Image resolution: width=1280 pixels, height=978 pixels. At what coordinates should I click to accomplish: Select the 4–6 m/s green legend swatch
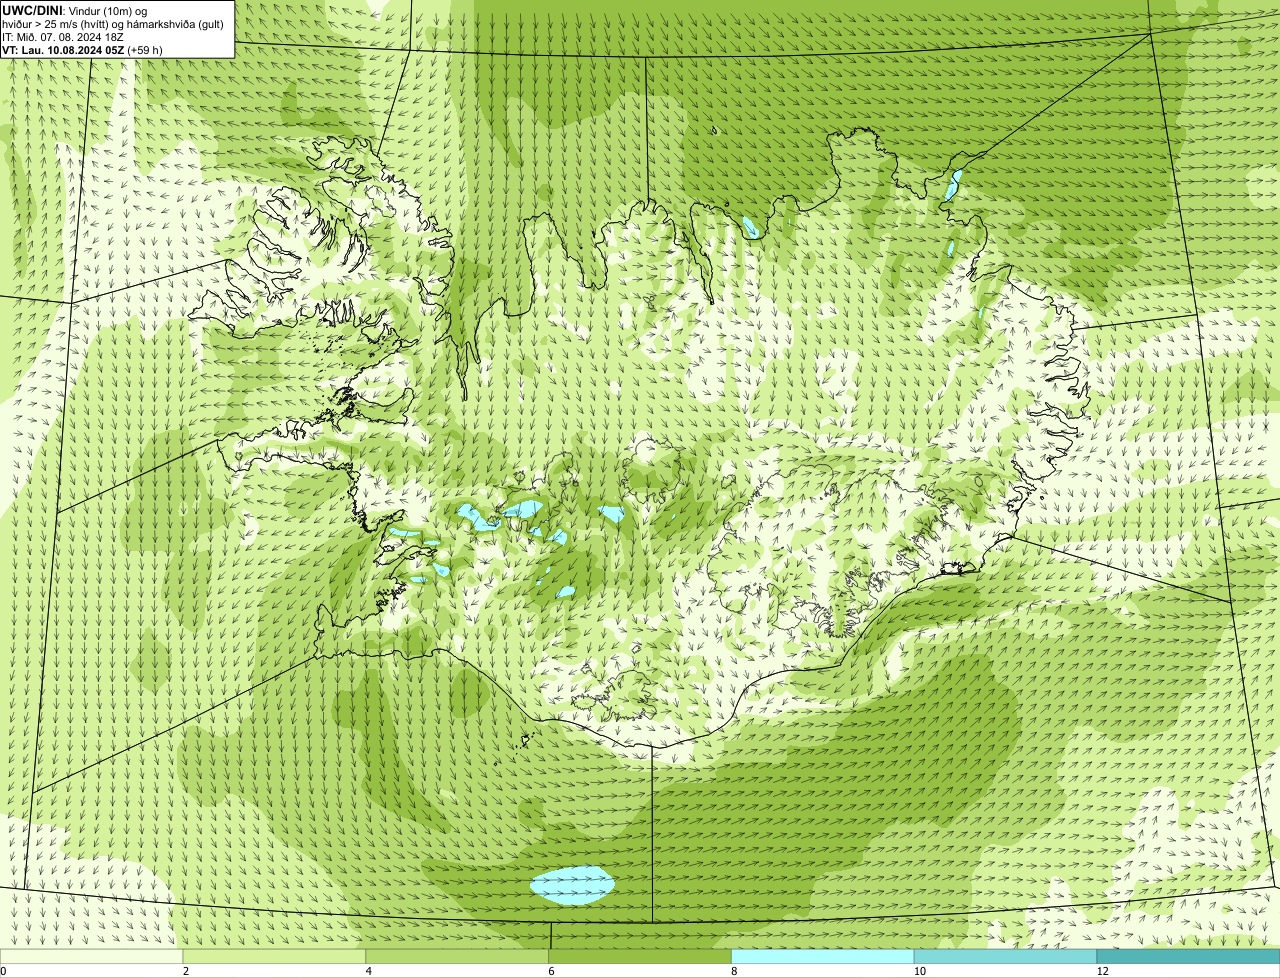pyautogui.click(x=457, y=957)
